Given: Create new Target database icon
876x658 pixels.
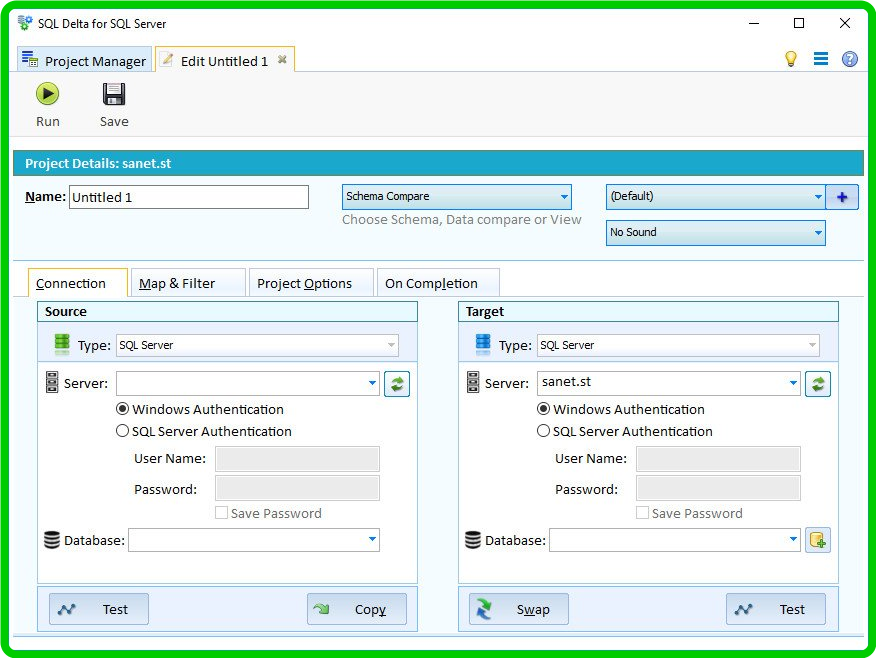Looking at the screenshot, I should pos(818,540).
